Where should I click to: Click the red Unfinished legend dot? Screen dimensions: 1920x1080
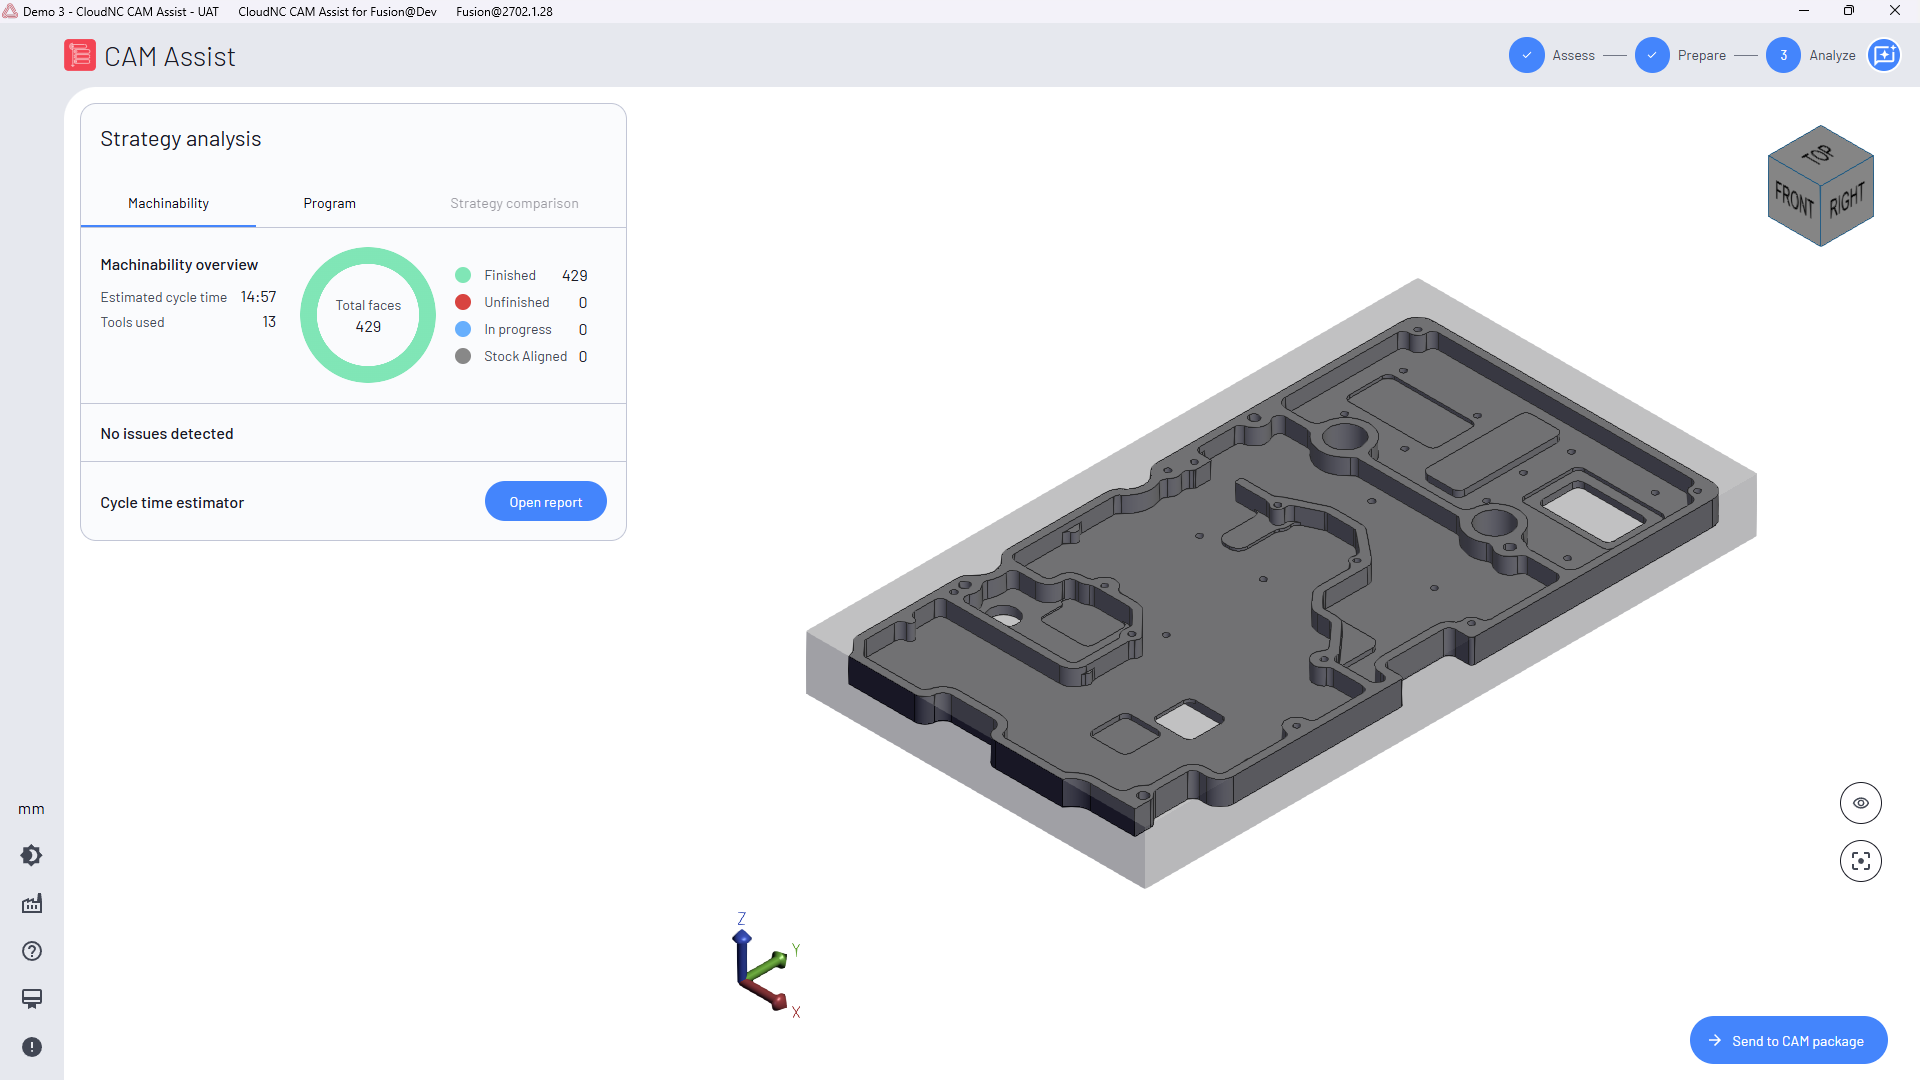463,302
